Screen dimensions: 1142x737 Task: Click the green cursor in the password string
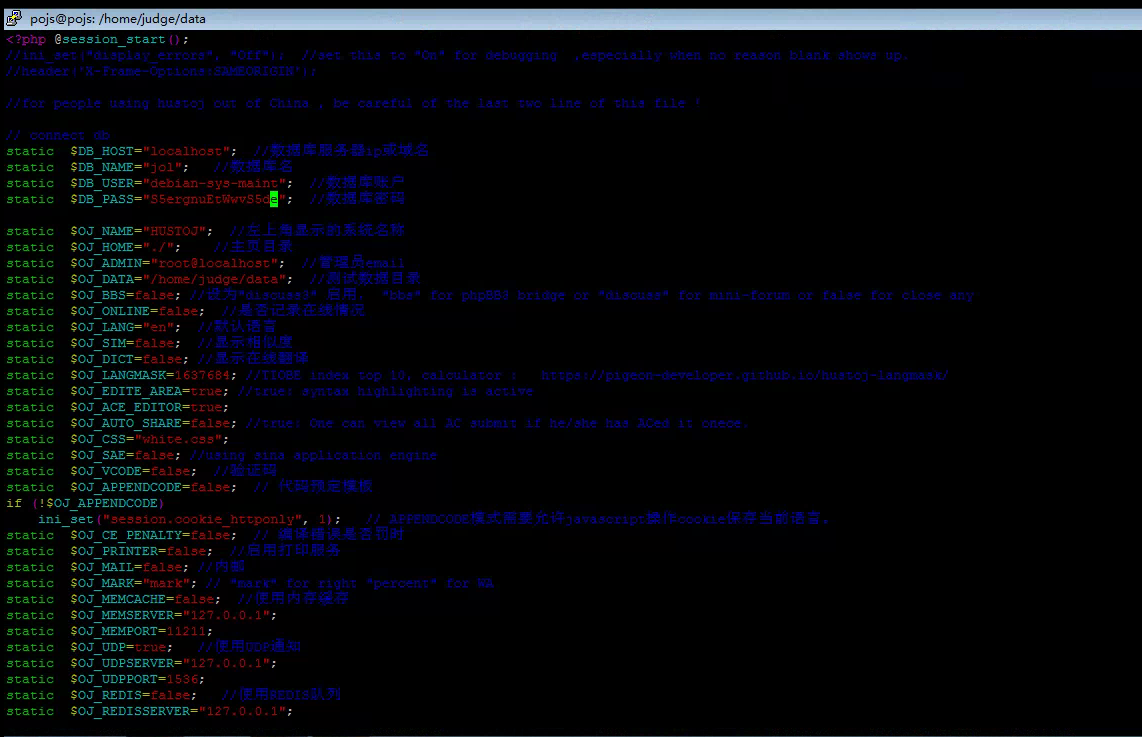(274, 200)
